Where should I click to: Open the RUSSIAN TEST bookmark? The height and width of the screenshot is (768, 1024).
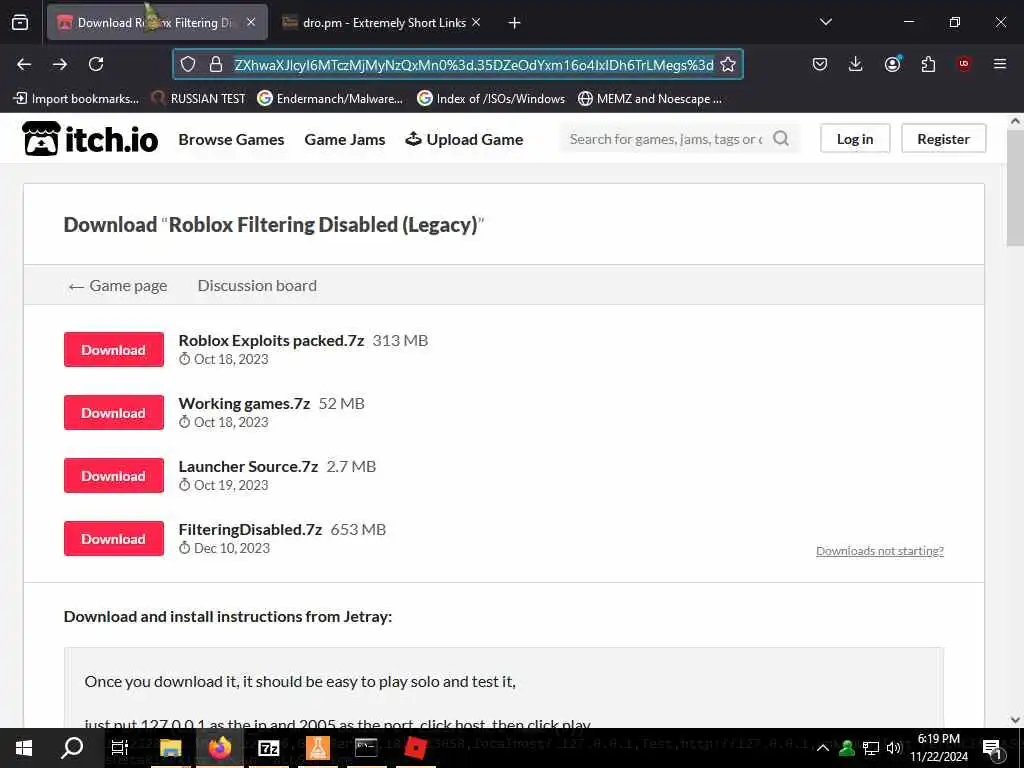[x=199, y=99]
